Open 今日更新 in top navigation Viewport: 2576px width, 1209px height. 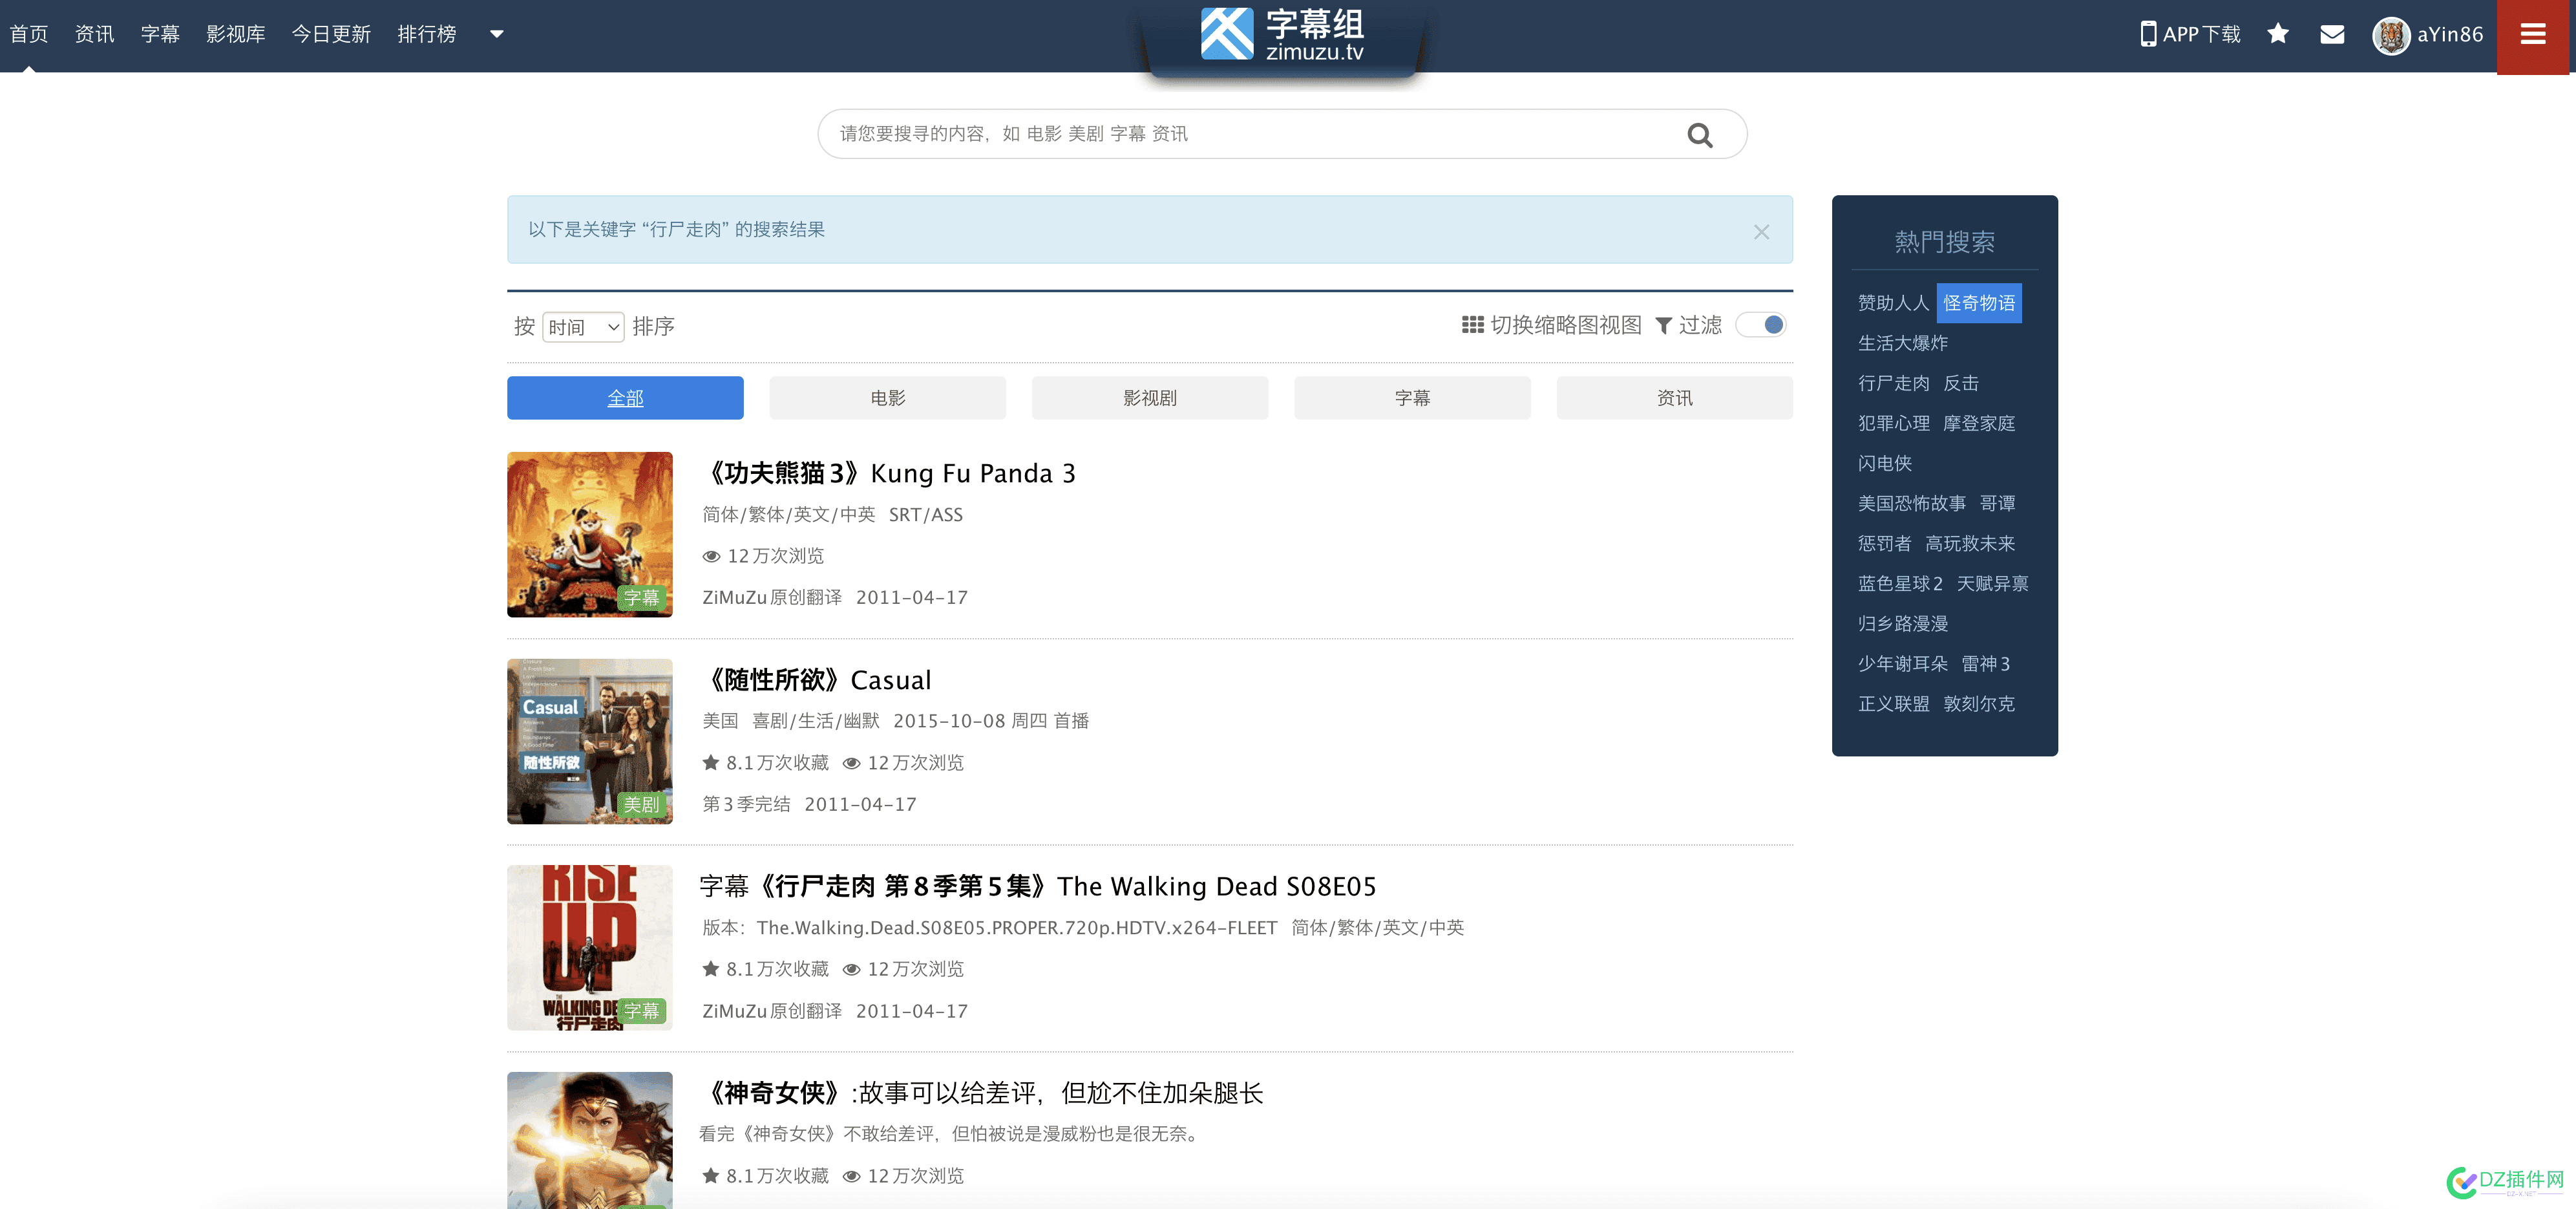pos(331,34)
